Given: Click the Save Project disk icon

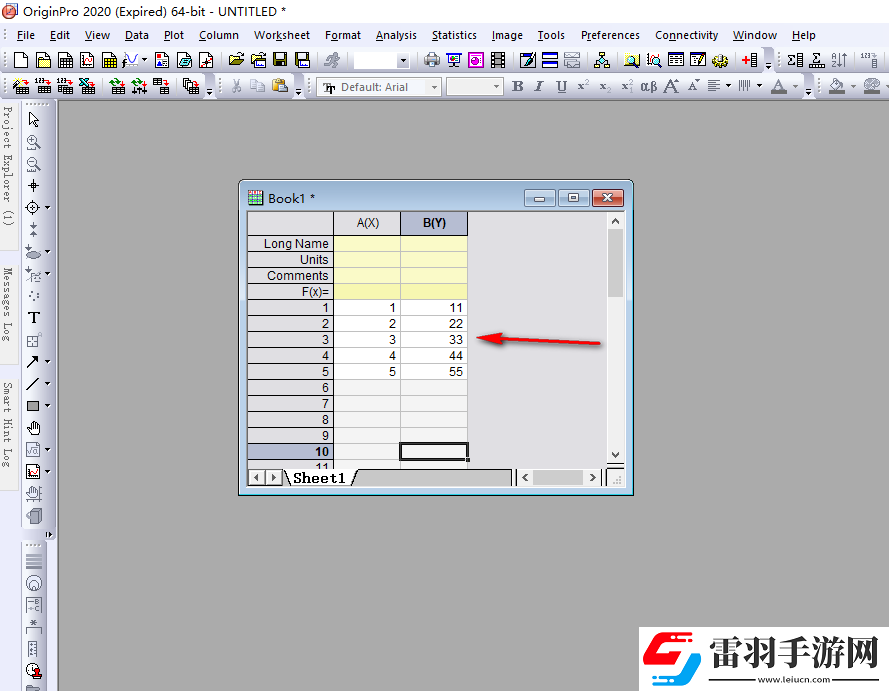Looking at the screenshot, I should 279,61.
